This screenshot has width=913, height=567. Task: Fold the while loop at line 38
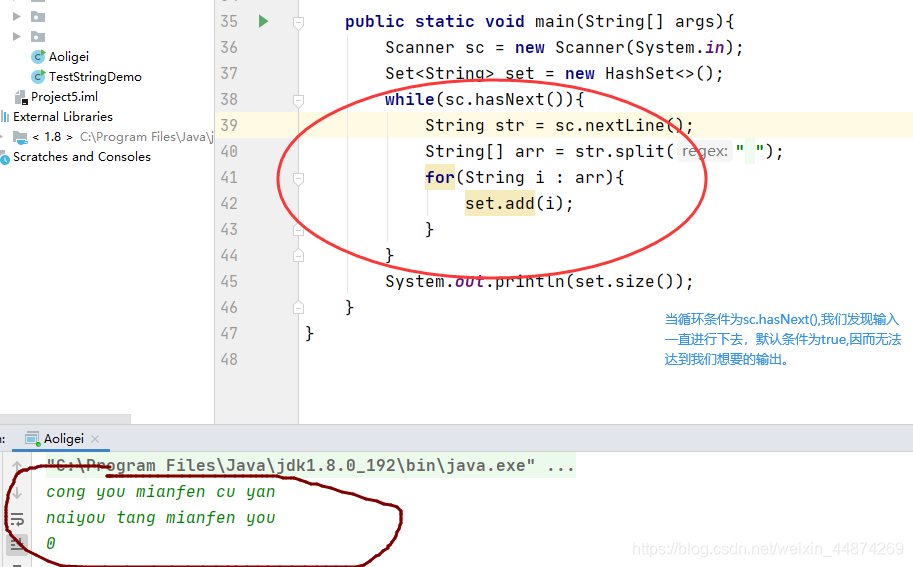[298, 101]
